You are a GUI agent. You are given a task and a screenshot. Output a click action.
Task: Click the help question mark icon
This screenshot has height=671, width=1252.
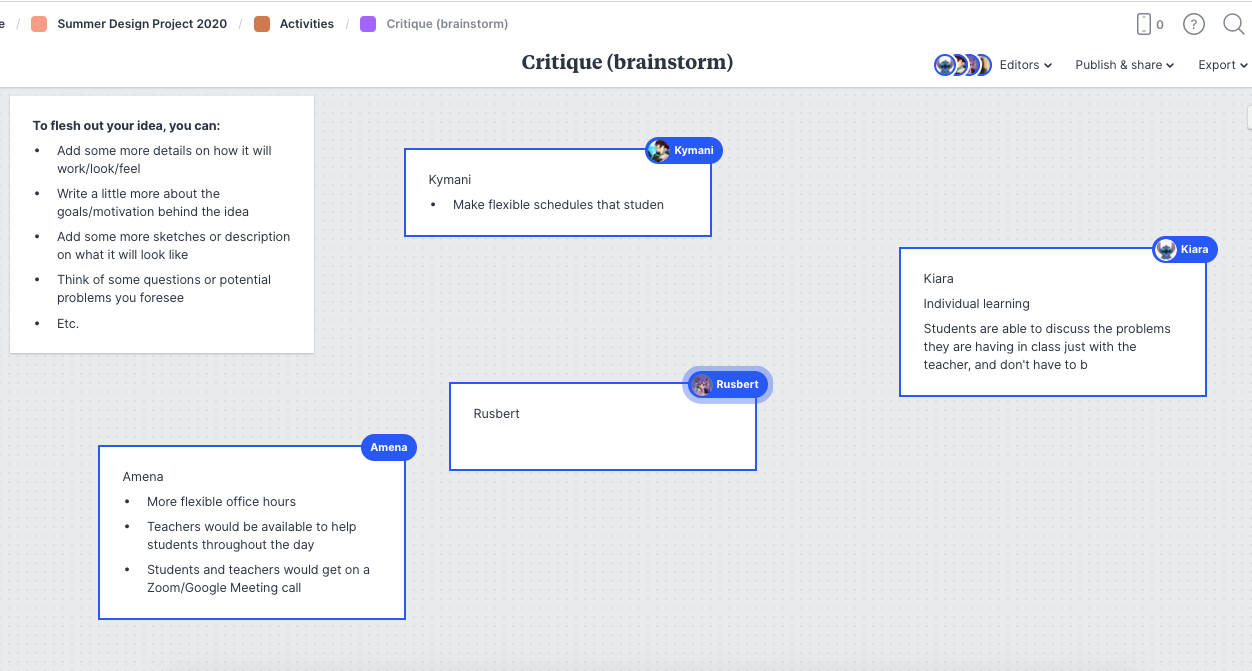[x=1193, y=24]
